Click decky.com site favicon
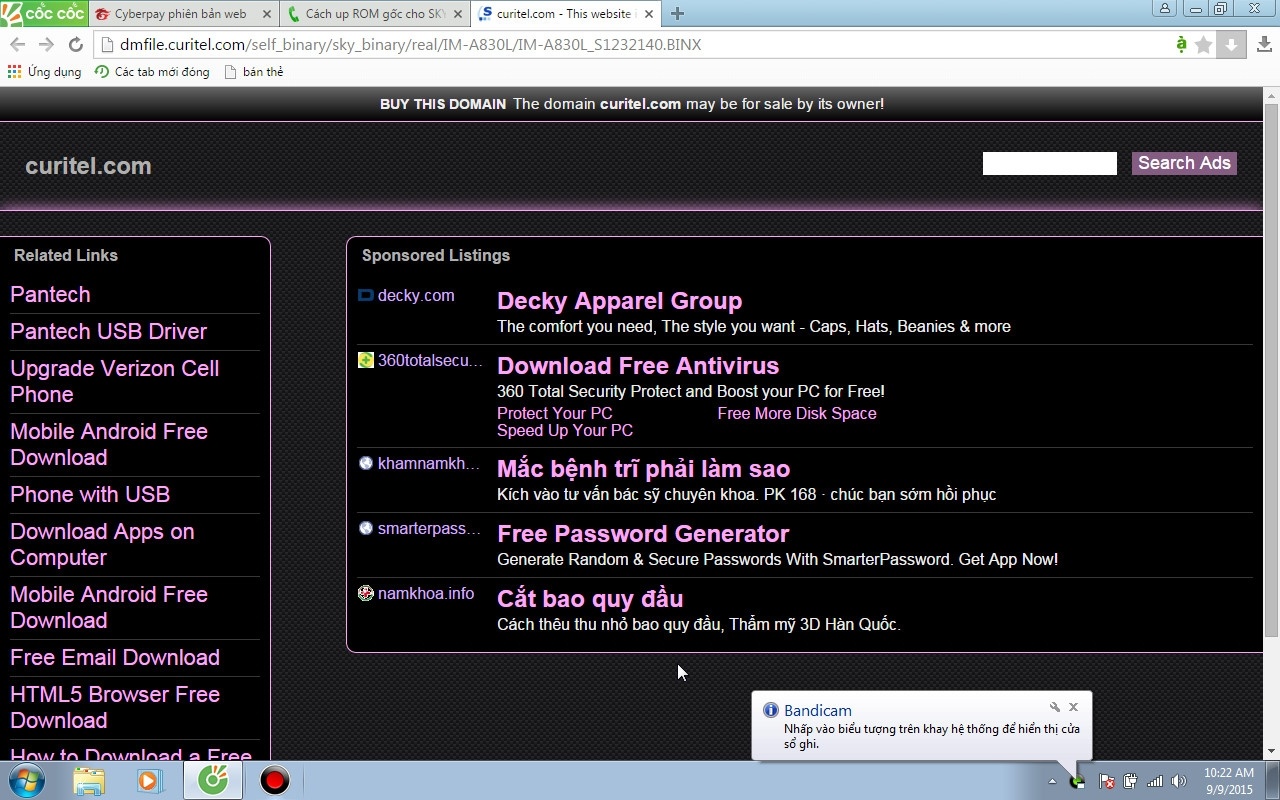The height and width of the screenshot is (800, 1280). click(x=366, y=295)
